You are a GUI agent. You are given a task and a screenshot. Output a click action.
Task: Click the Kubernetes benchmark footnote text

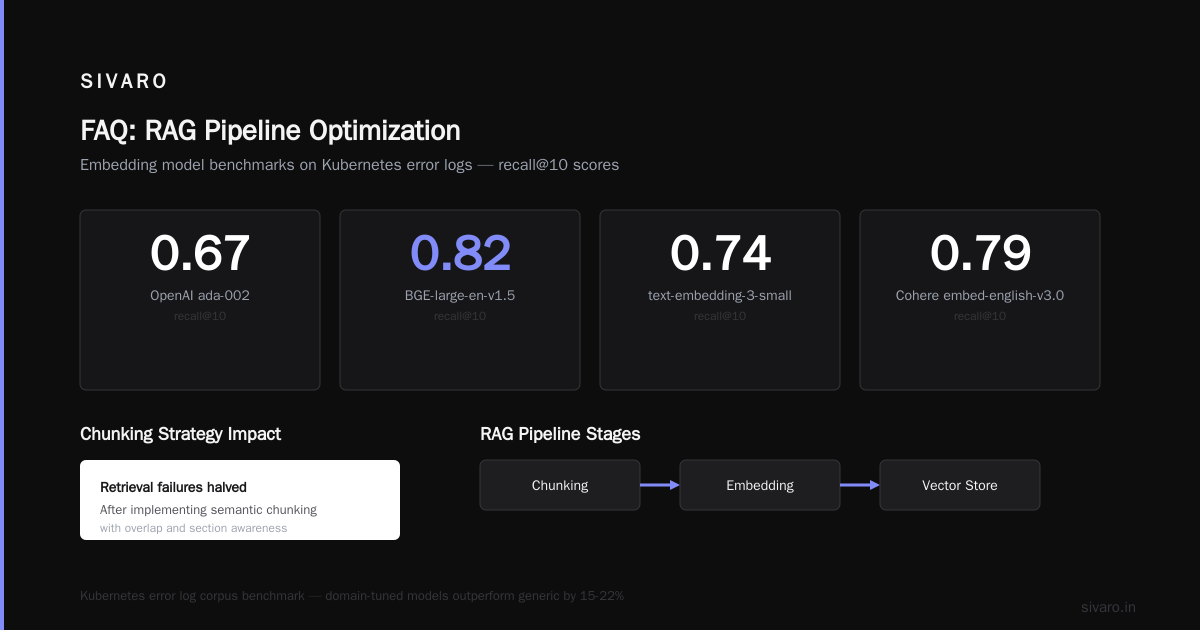click(352, 596)
